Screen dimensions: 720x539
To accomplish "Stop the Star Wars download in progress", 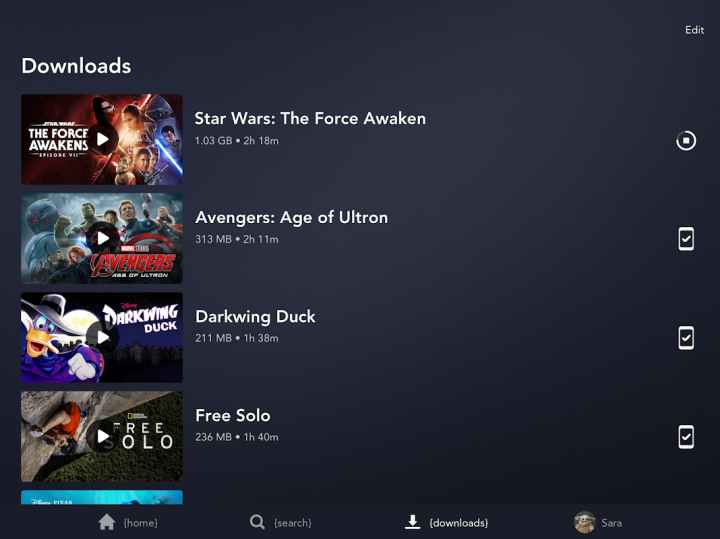I will click(686, 140).
